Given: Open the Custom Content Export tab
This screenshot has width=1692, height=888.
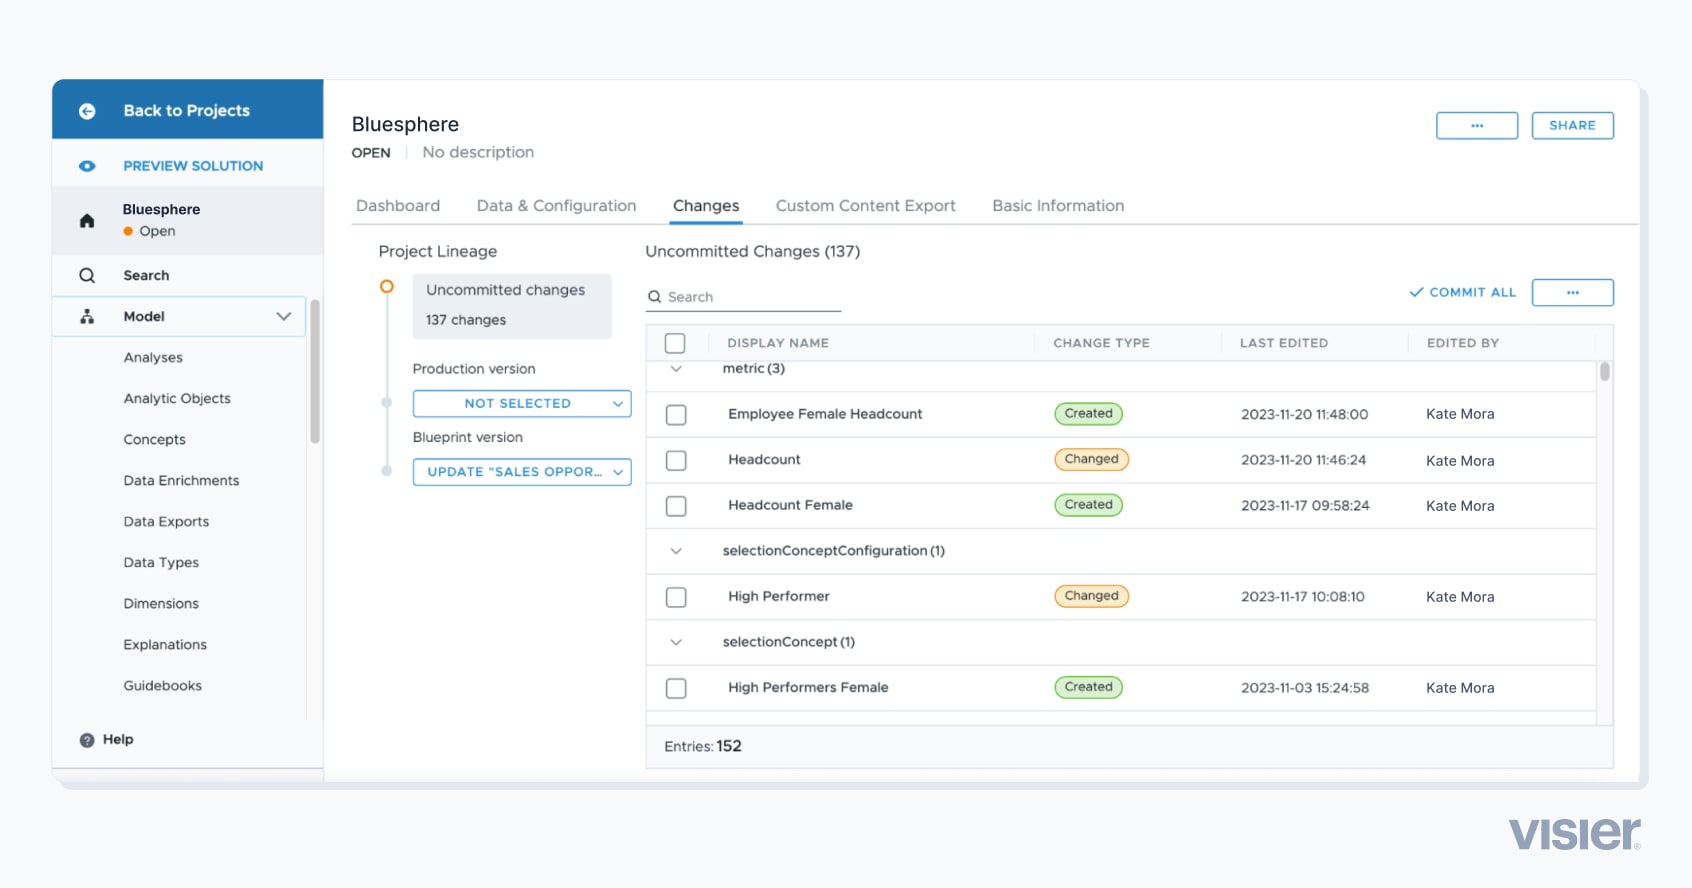Looking at the screenshot, I should [866, 205].
